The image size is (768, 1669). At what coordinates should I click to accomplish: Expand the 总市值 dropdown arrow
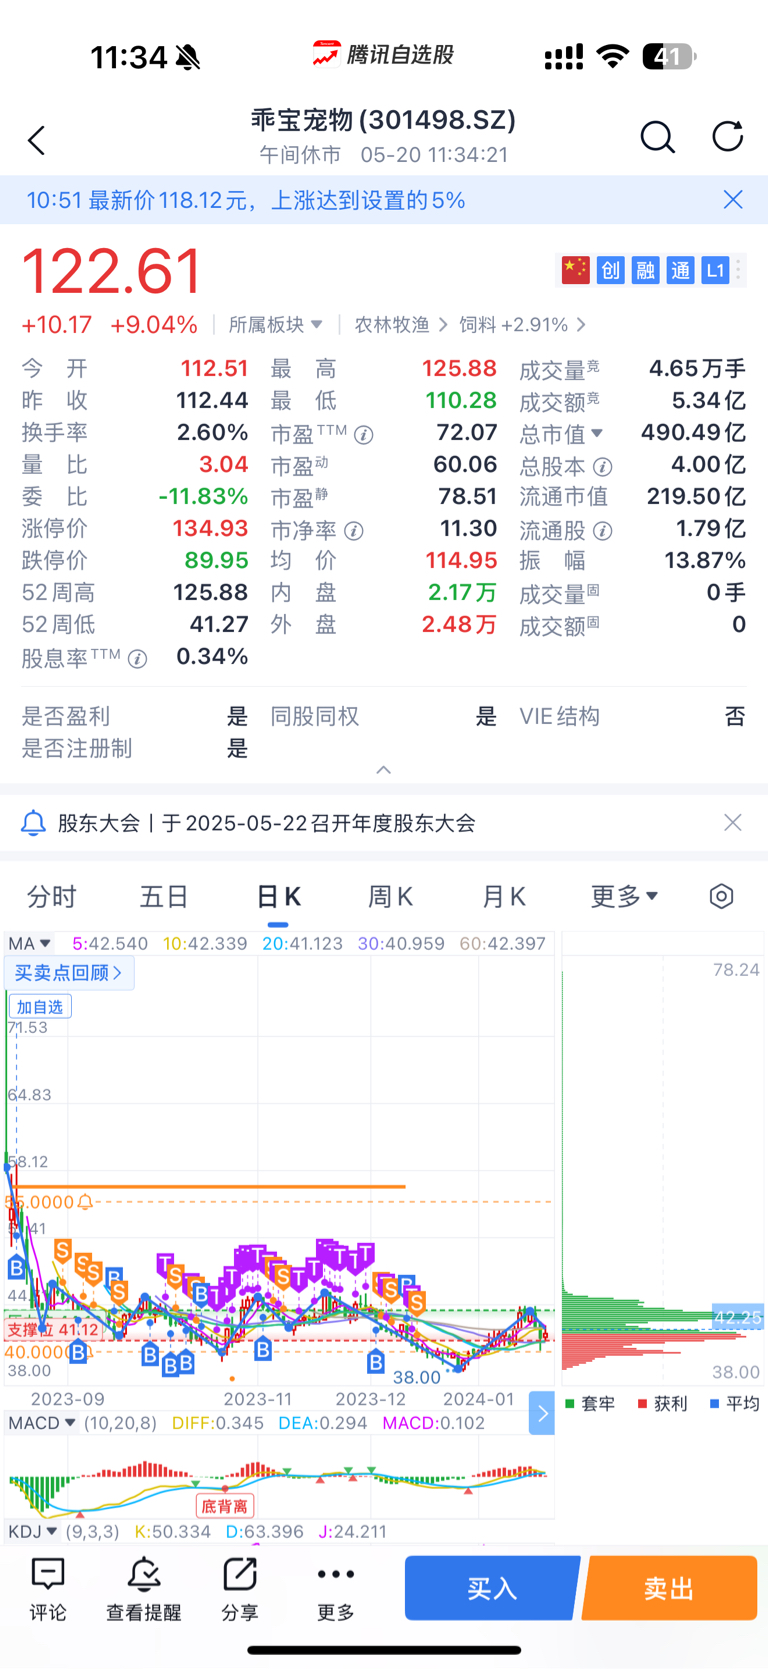click(x=598, y=433)
